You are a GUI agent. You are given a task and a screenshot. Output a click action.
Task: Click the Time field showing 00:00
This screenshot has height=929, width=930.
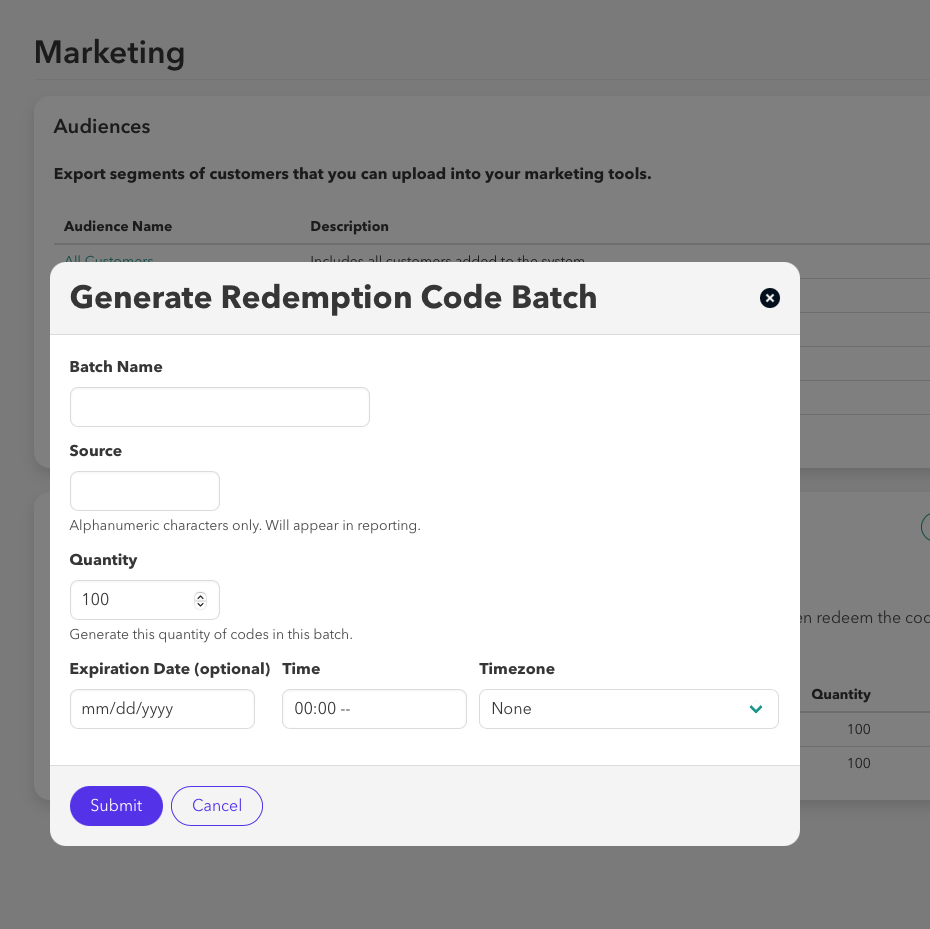tap(374, 709)
